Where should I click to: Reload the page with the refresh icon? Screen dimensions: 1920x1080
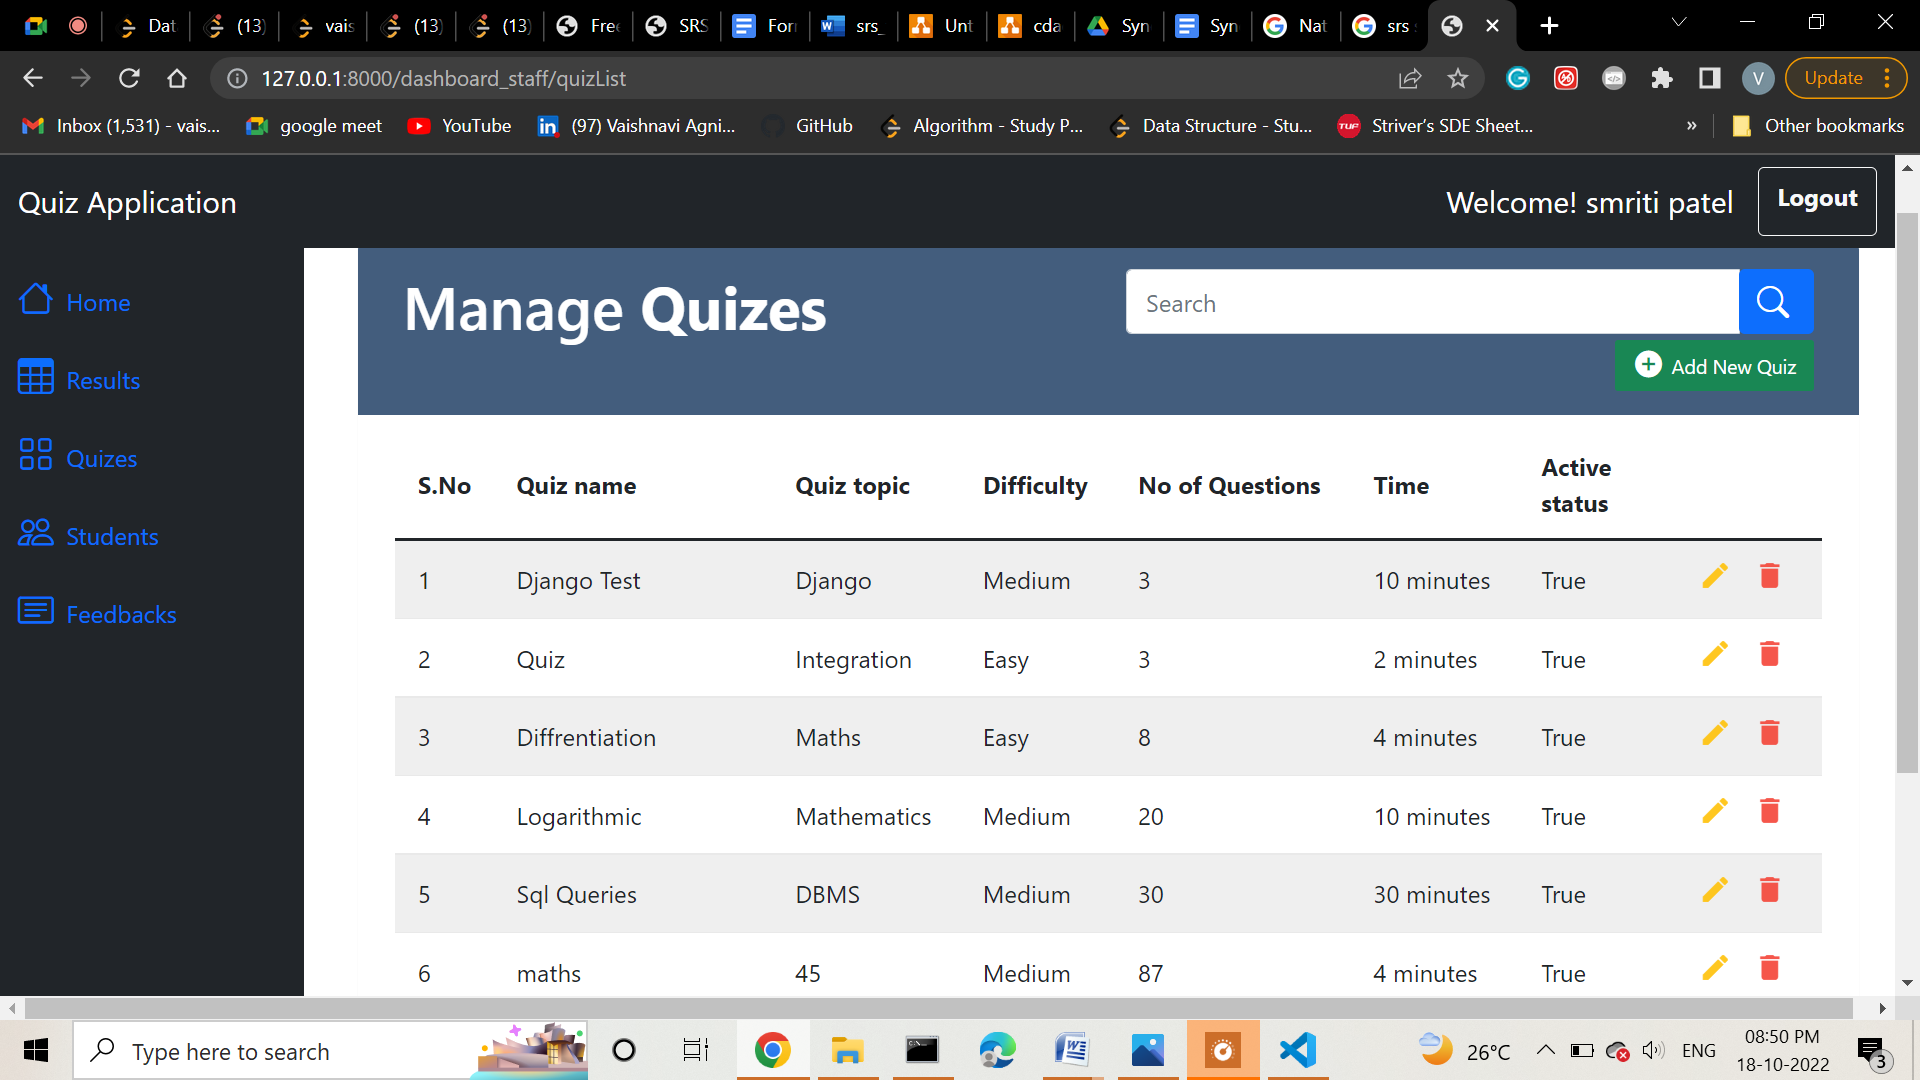pos(129,78)
